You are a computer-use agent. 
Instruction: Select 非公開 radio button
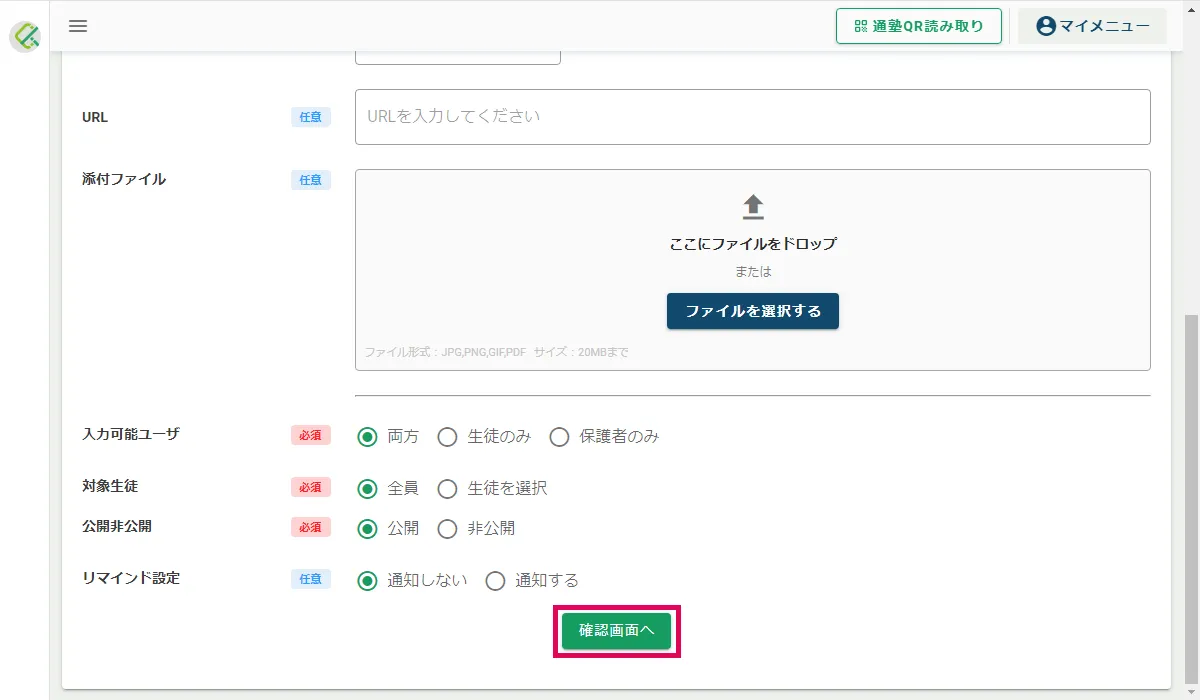pos(448,529)
